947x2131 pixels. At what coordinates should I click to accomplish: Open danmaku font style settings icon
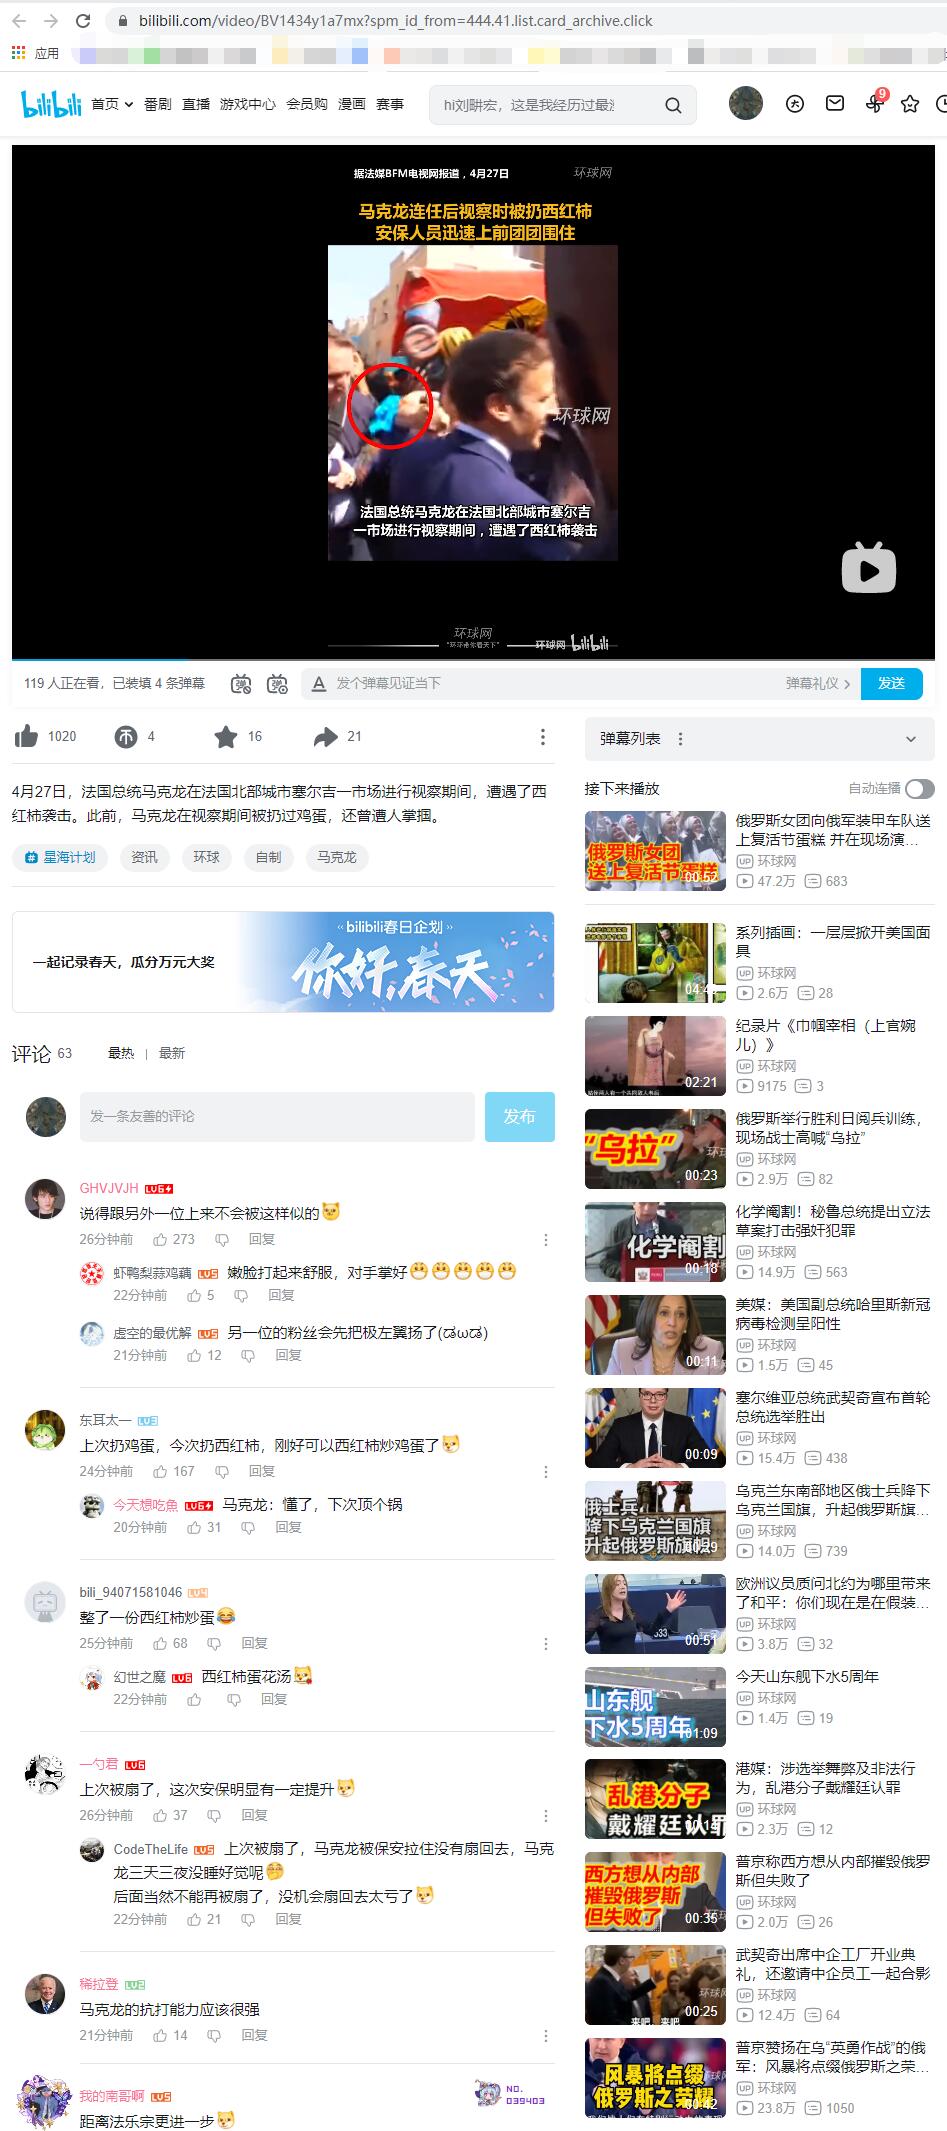pyautogui.click(x=319, y=684)
